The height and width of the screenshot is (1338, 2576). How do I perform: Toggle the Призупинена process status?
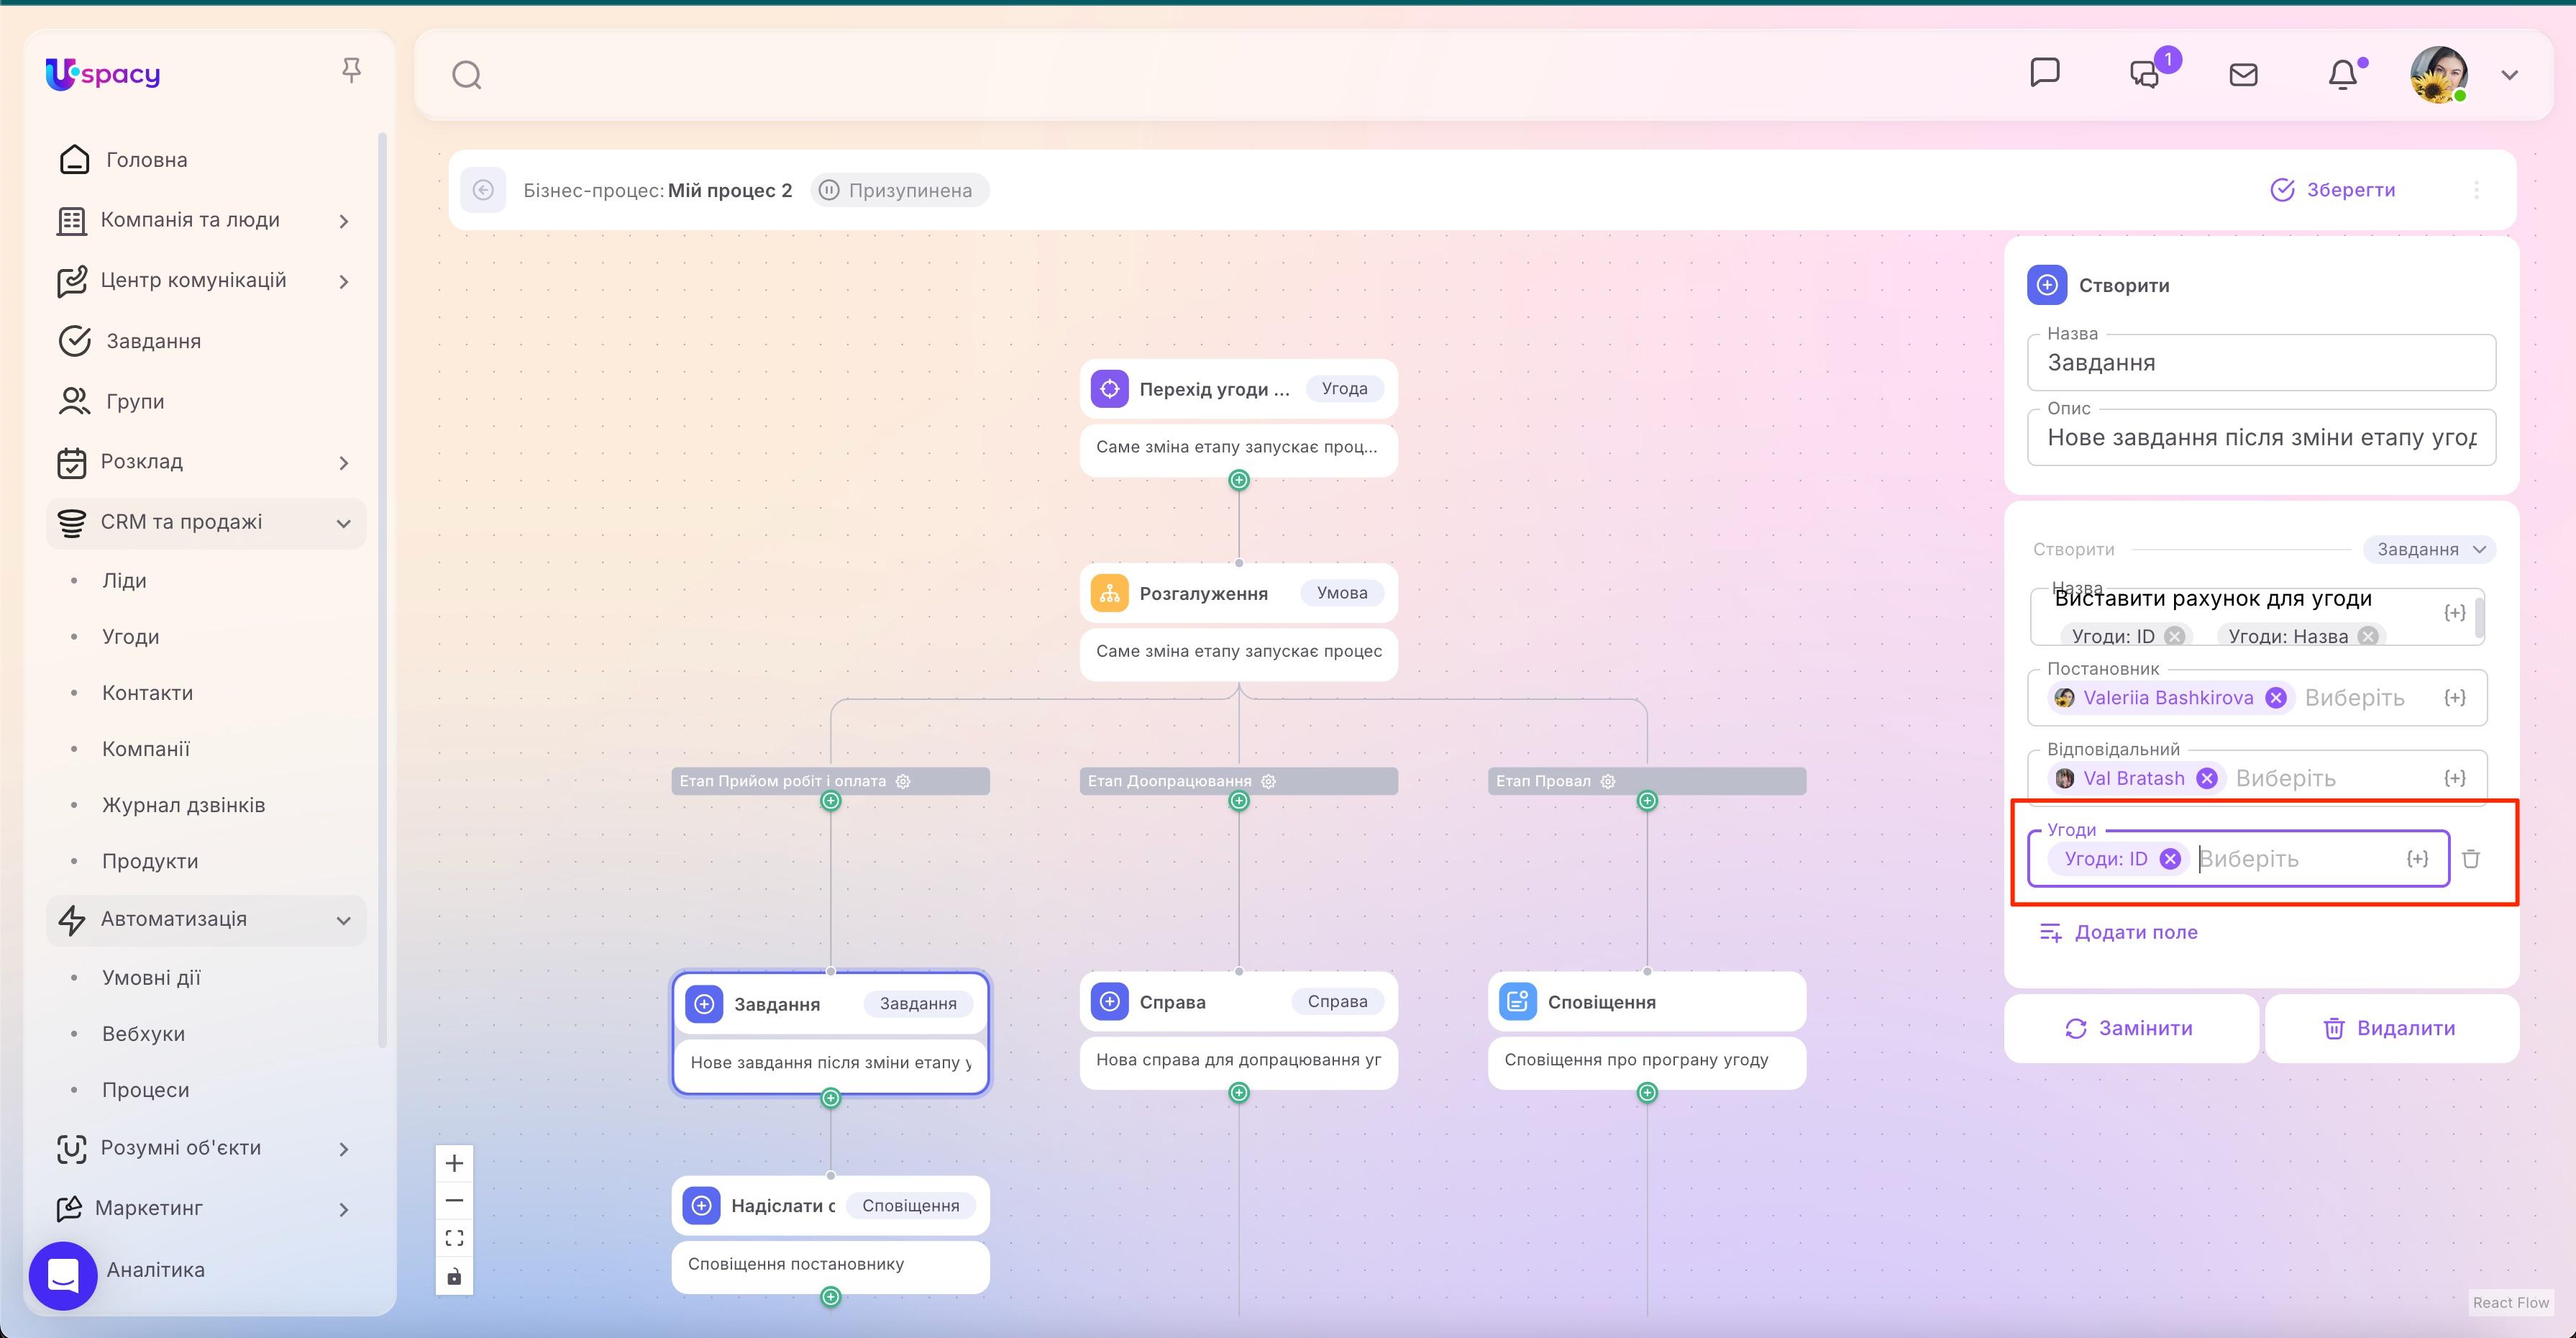point(899,189)
